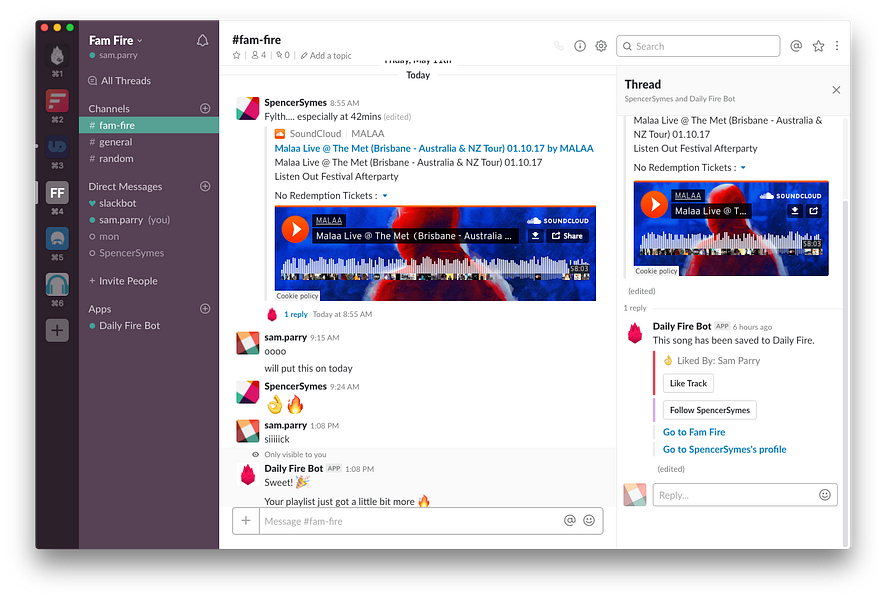Add a topic to the channel

pyautogui.click(x=326, y=55)
